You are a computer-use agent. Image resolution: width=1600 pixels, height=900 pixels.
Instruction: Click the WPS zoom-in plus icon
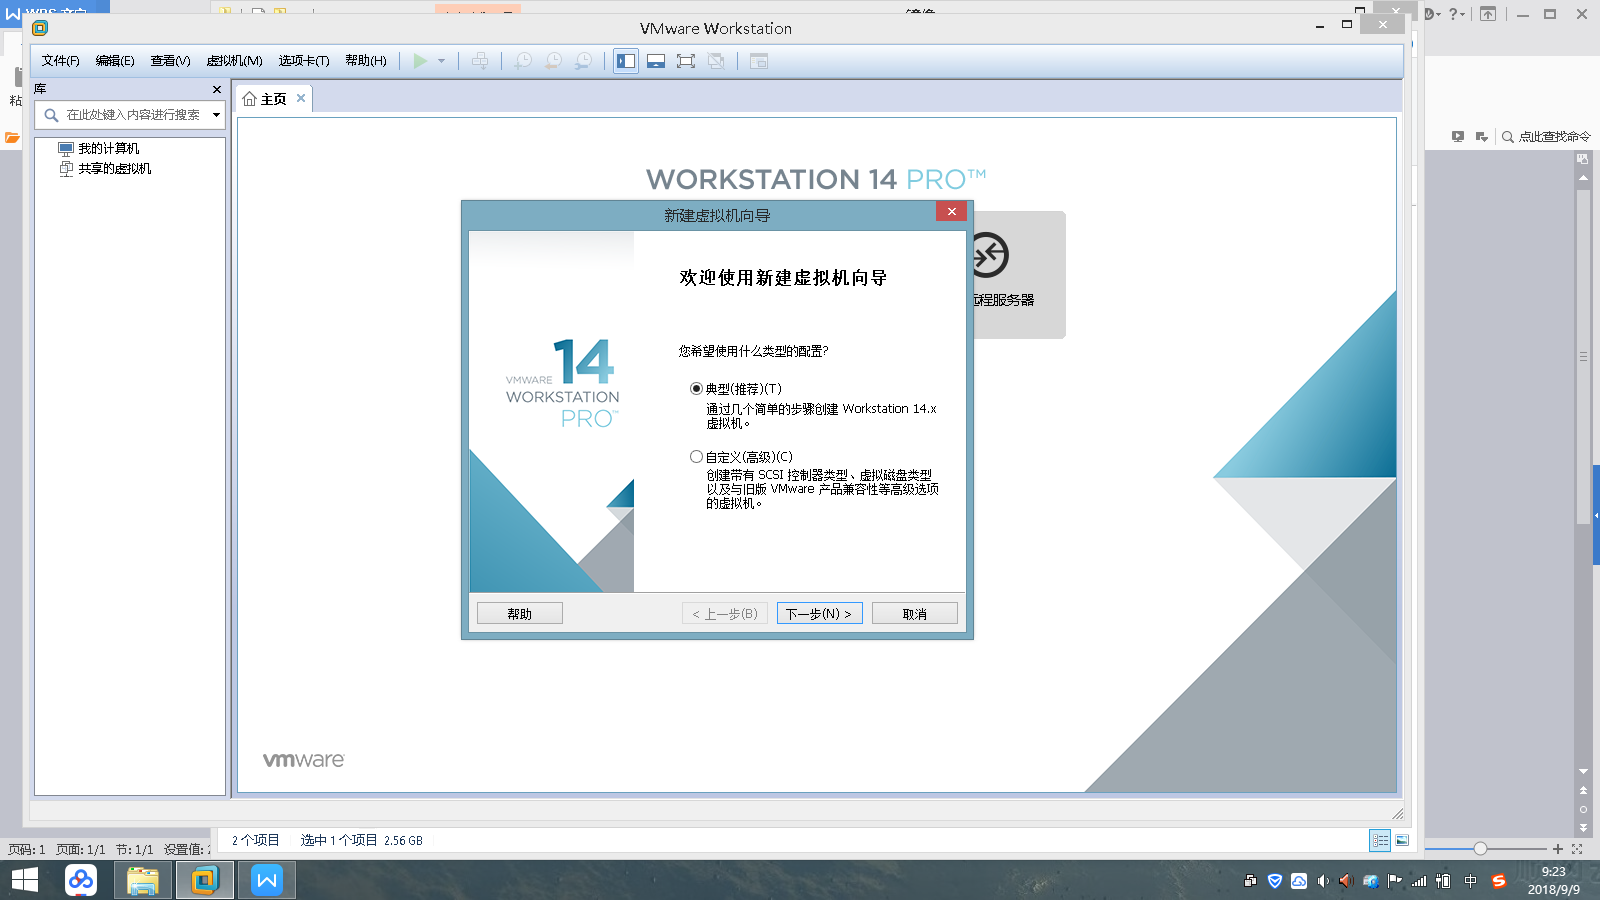1558,849
